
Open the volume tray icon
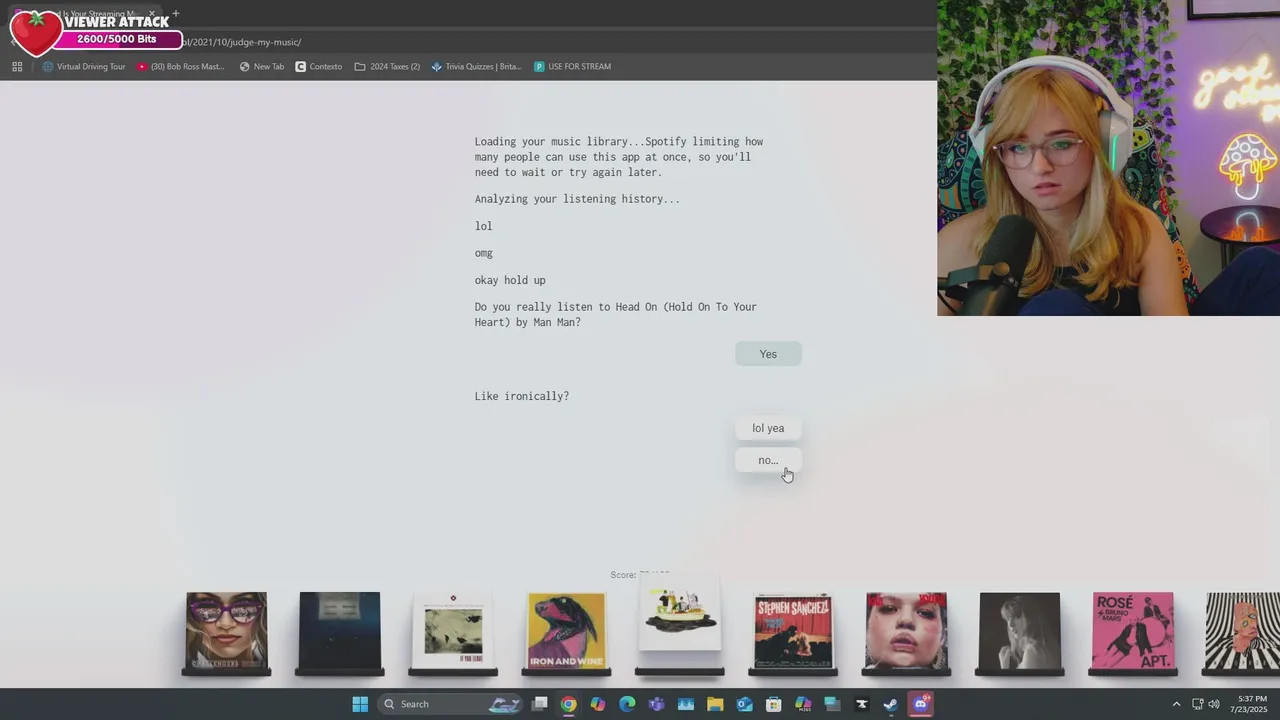click(x=1214, y=704)
